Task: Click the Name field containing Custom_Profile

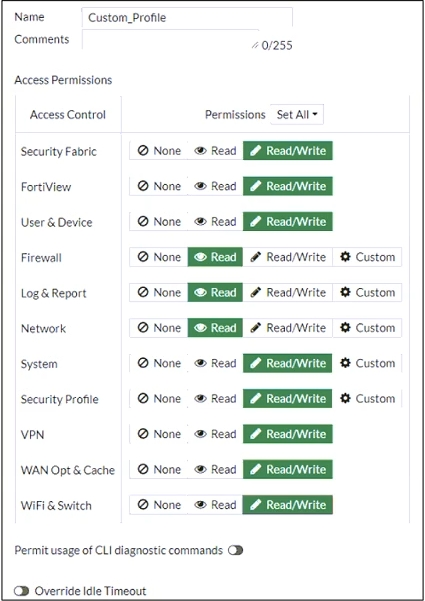Action: [187, 18]
